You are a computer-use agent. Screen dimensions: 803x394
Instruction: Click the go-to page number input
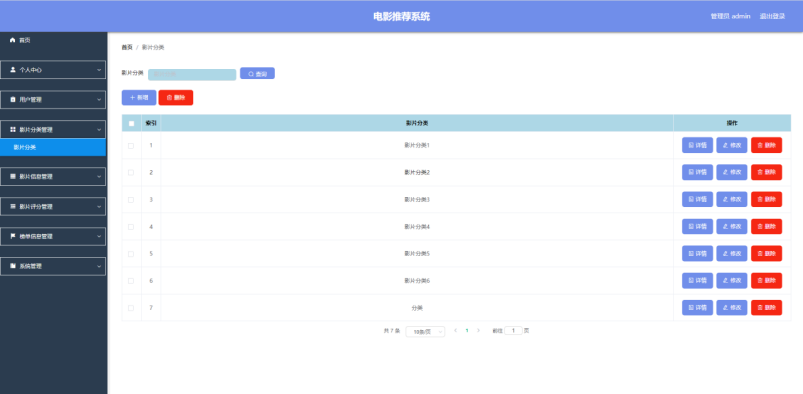513,330
